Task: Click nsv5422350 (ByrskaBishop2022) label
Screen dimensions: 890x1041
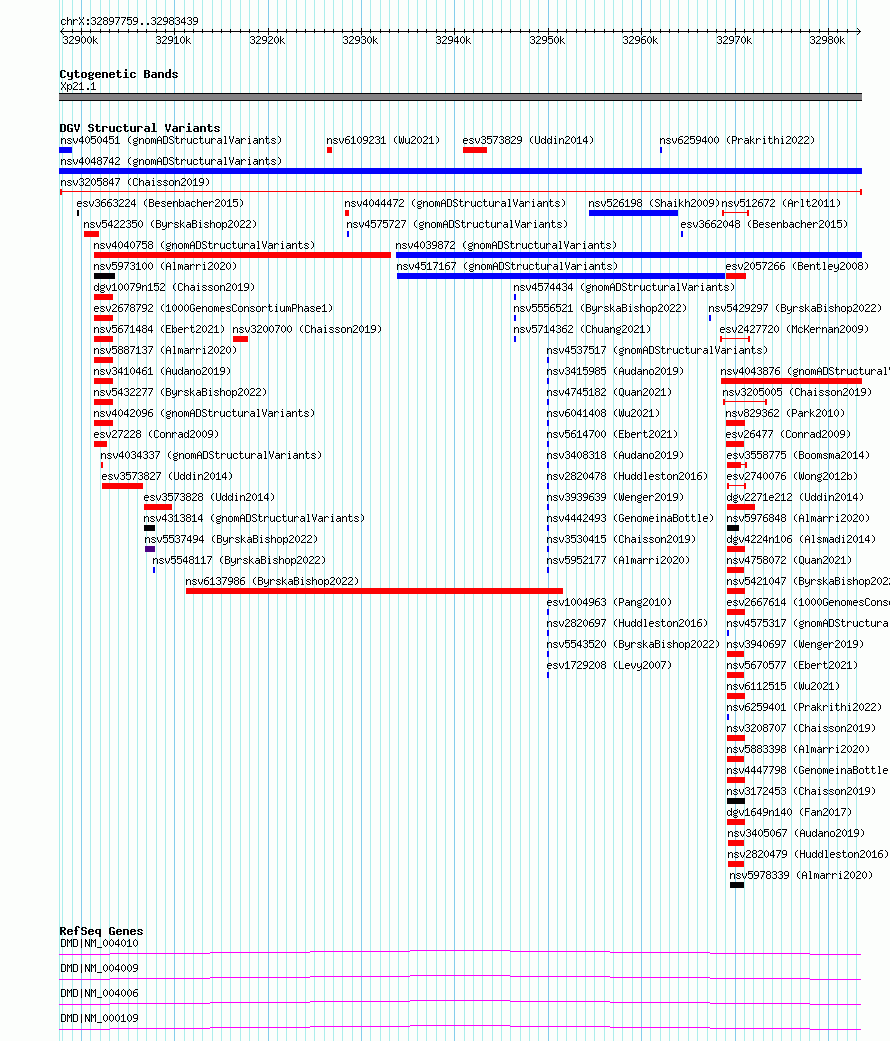Action: (x=170, y=224)
